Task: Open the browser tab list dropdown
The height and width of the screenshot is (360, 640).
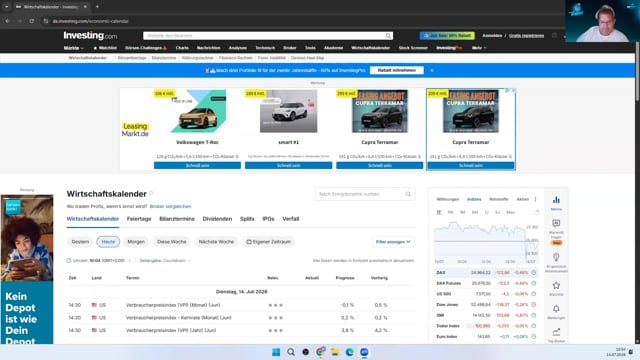Action: tap(7, 7)
